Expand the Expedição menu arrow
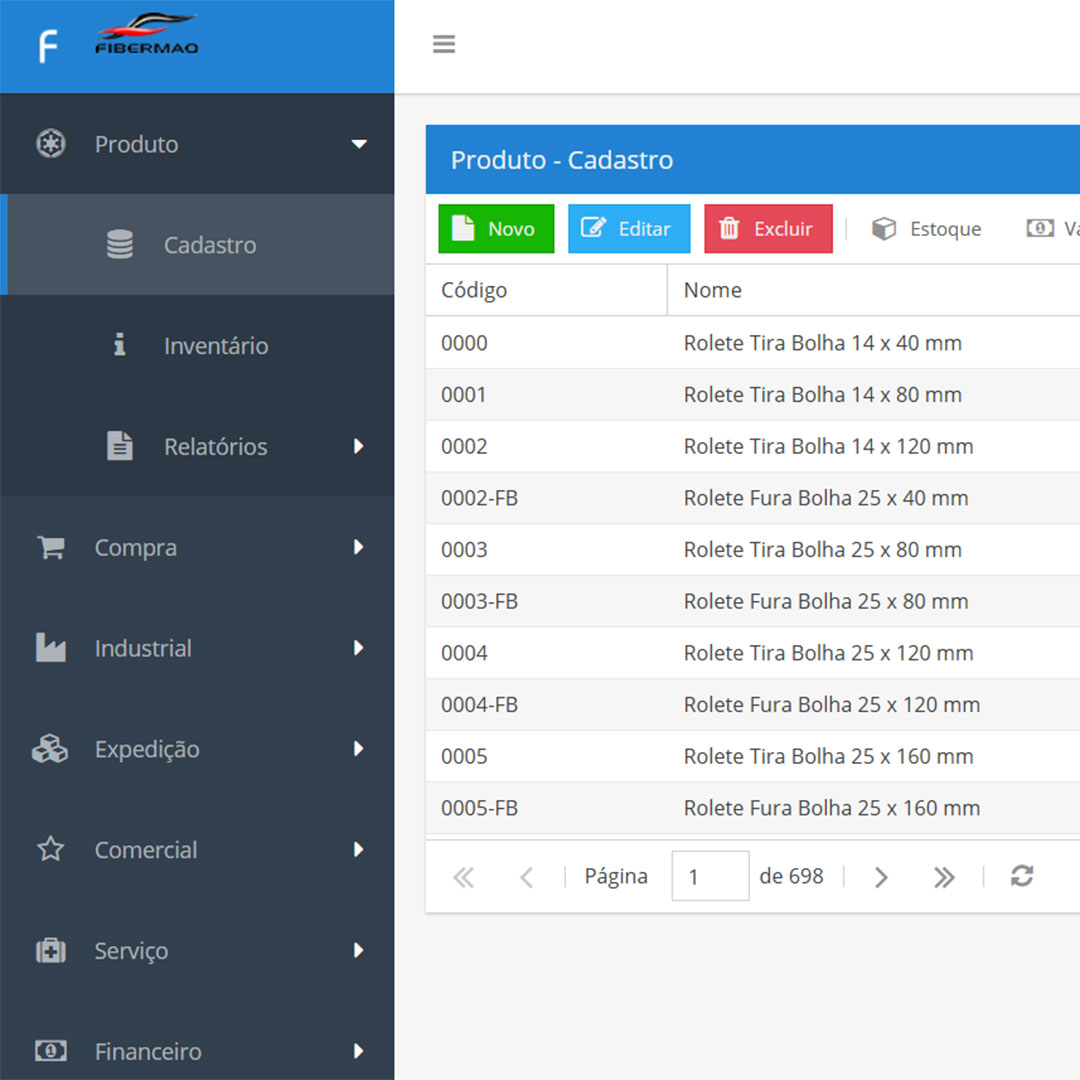Screen dimensions: 1080x1080 pyautogui.click(x=358, y=749)
